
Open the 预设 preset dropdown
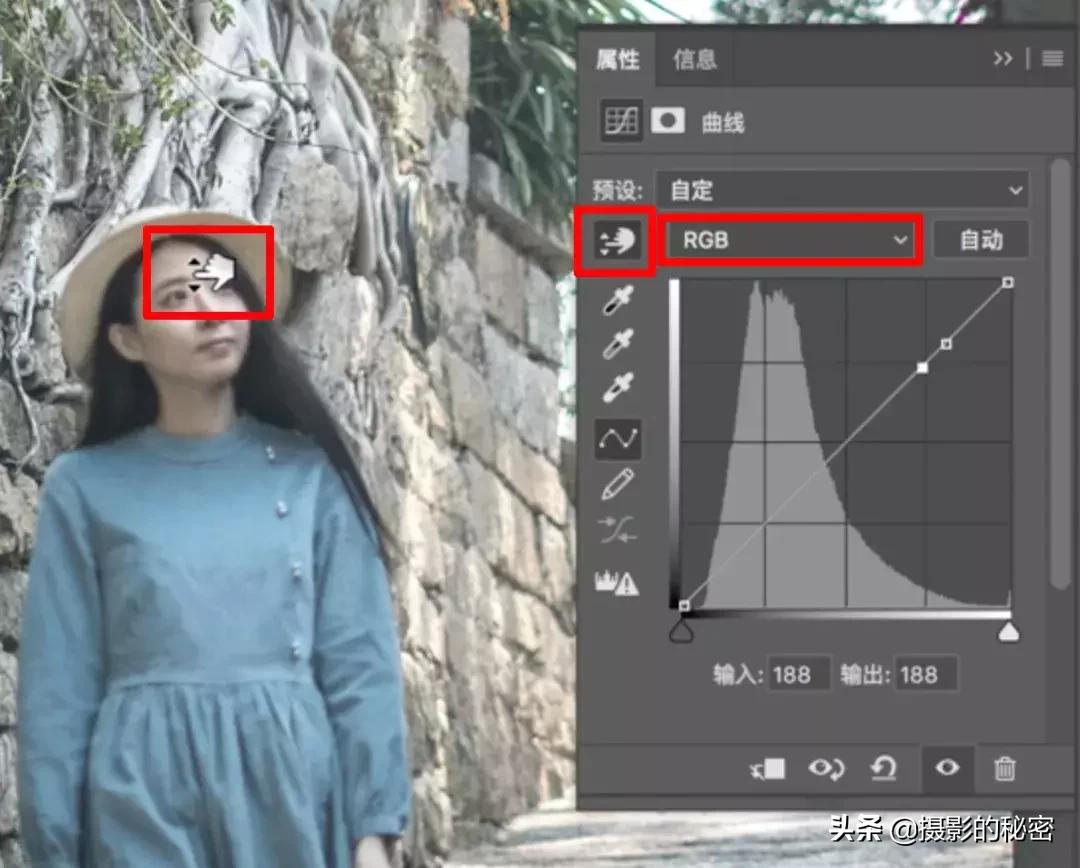843,189
